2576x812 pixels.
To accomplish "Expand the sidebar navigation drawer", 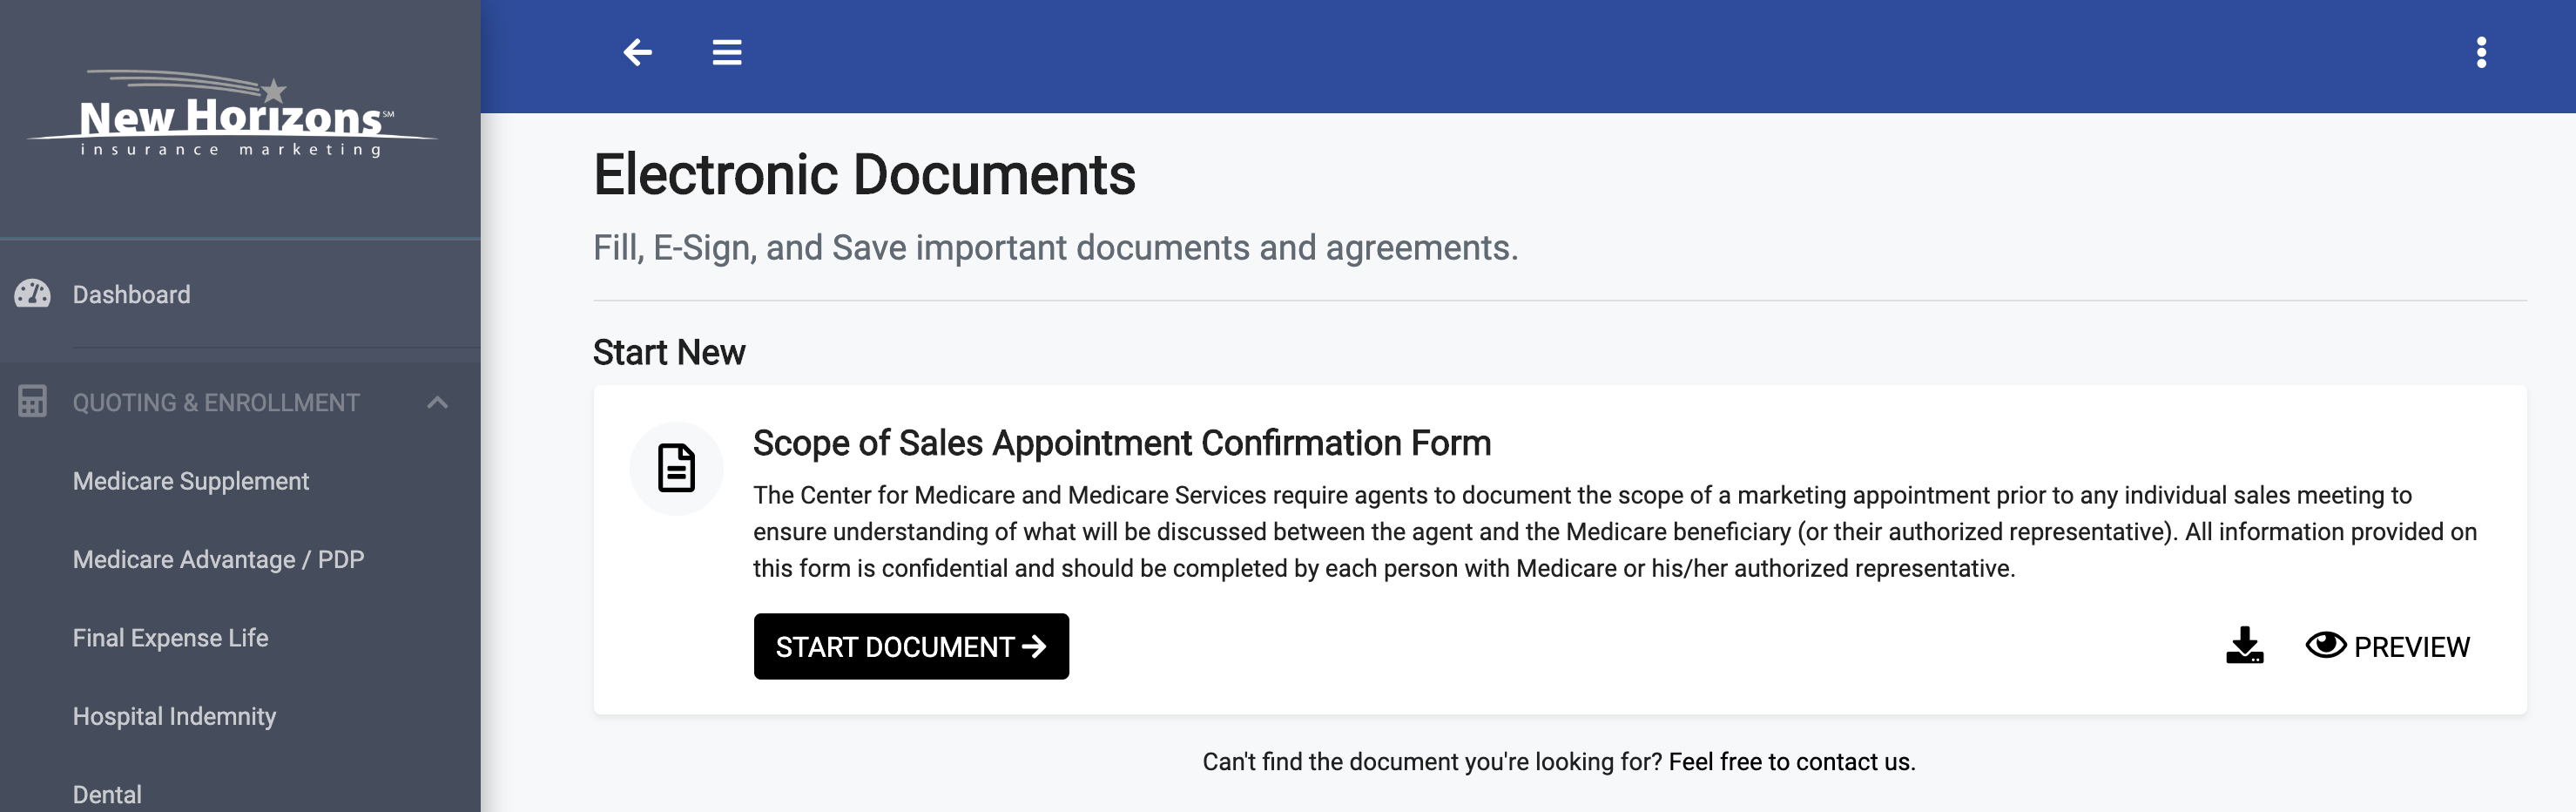I will coord(726,52).
